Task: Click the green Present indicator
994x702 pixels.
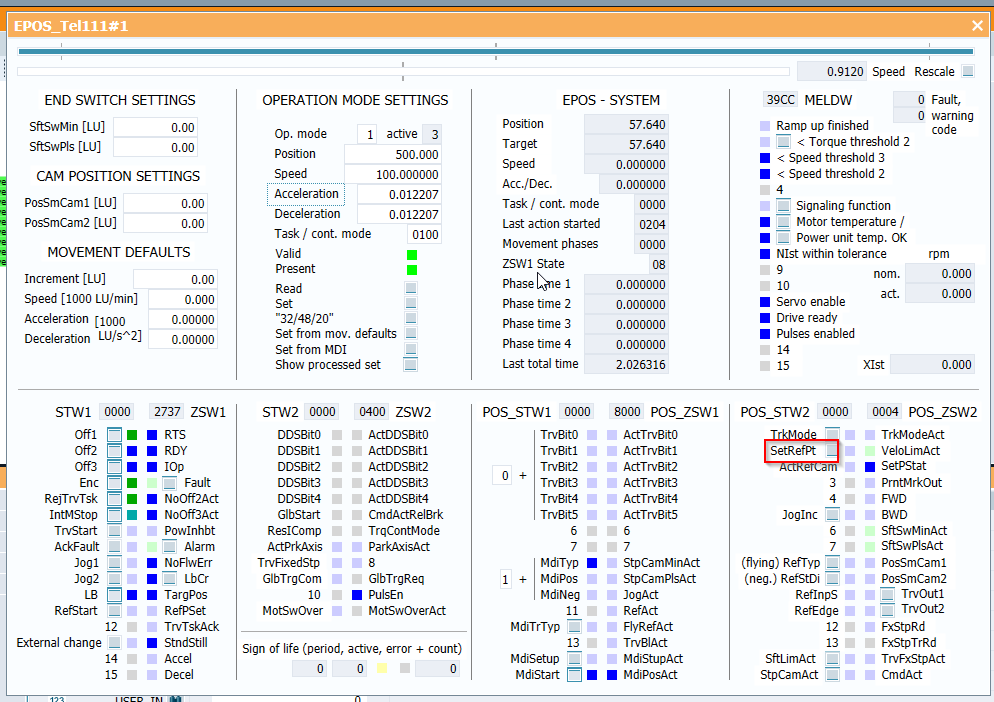Action: click(x=412, y=270)
